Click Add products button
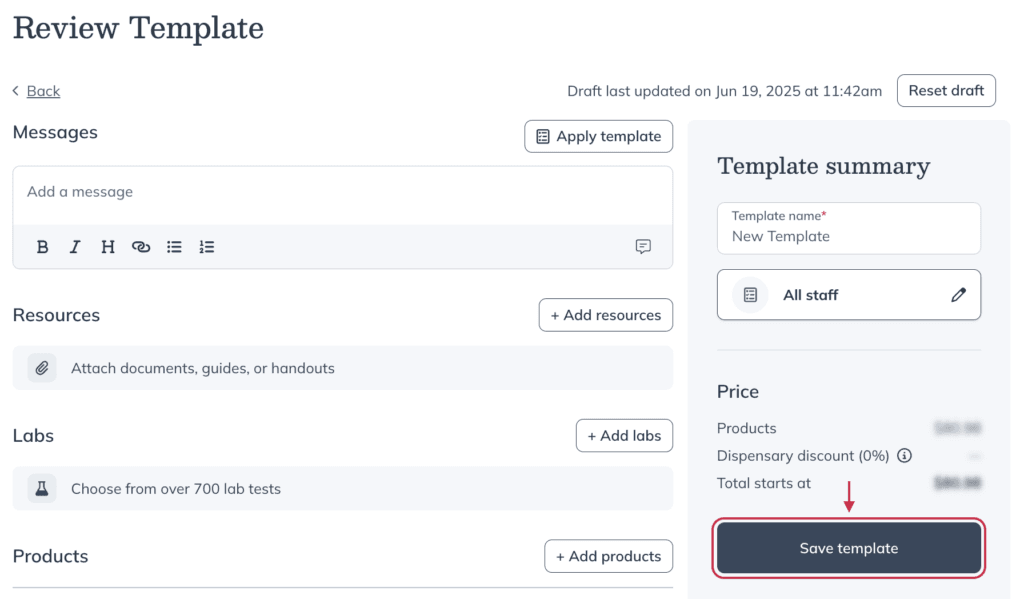 608,556
